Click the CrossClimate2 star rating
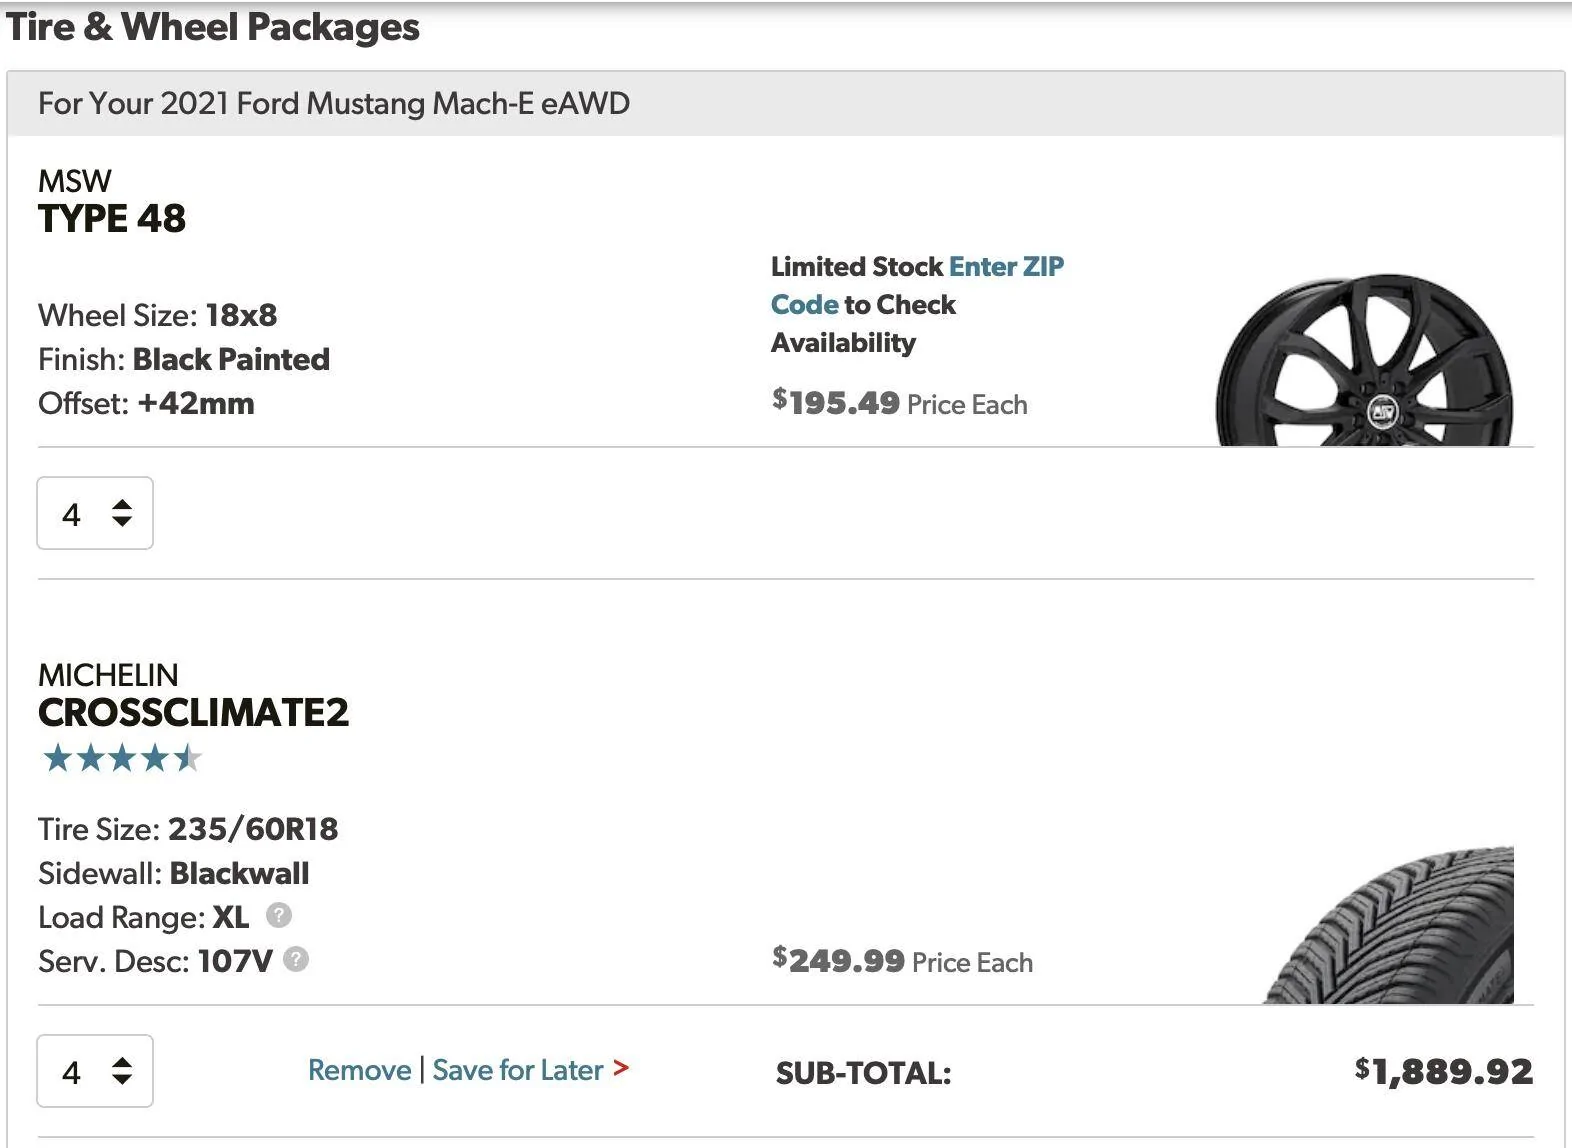Screen dimensions: 1572x1148 click(121, 758)
